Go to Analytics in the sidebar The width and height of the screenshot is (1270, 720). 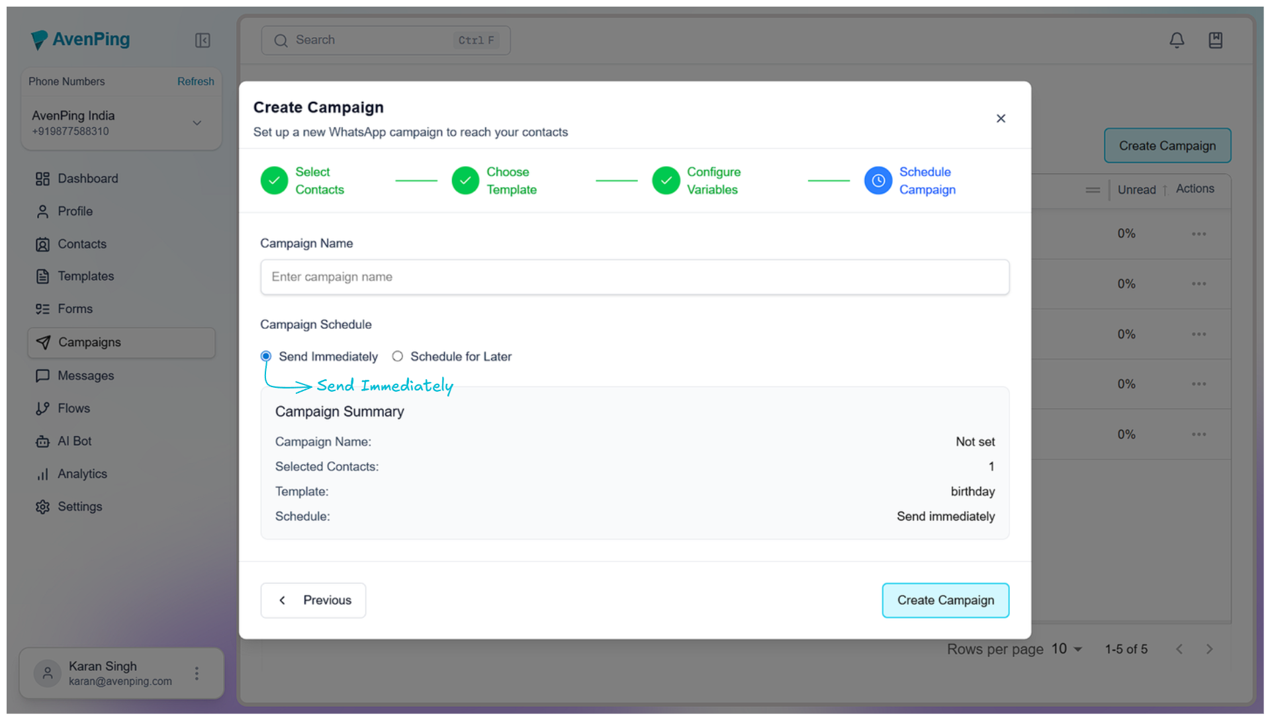click(82, 474)
